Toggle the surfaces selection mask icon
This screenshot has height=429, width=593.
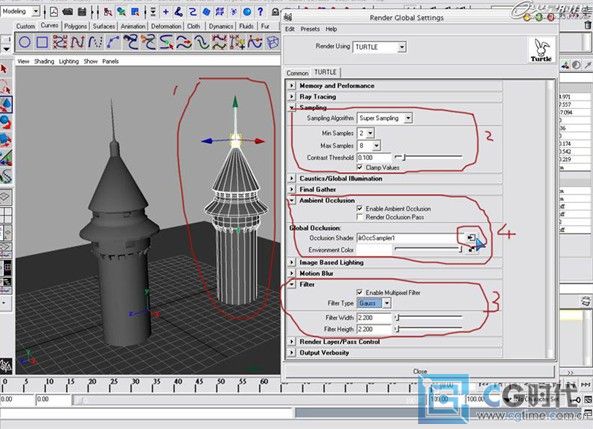click(x=206, y=12)
